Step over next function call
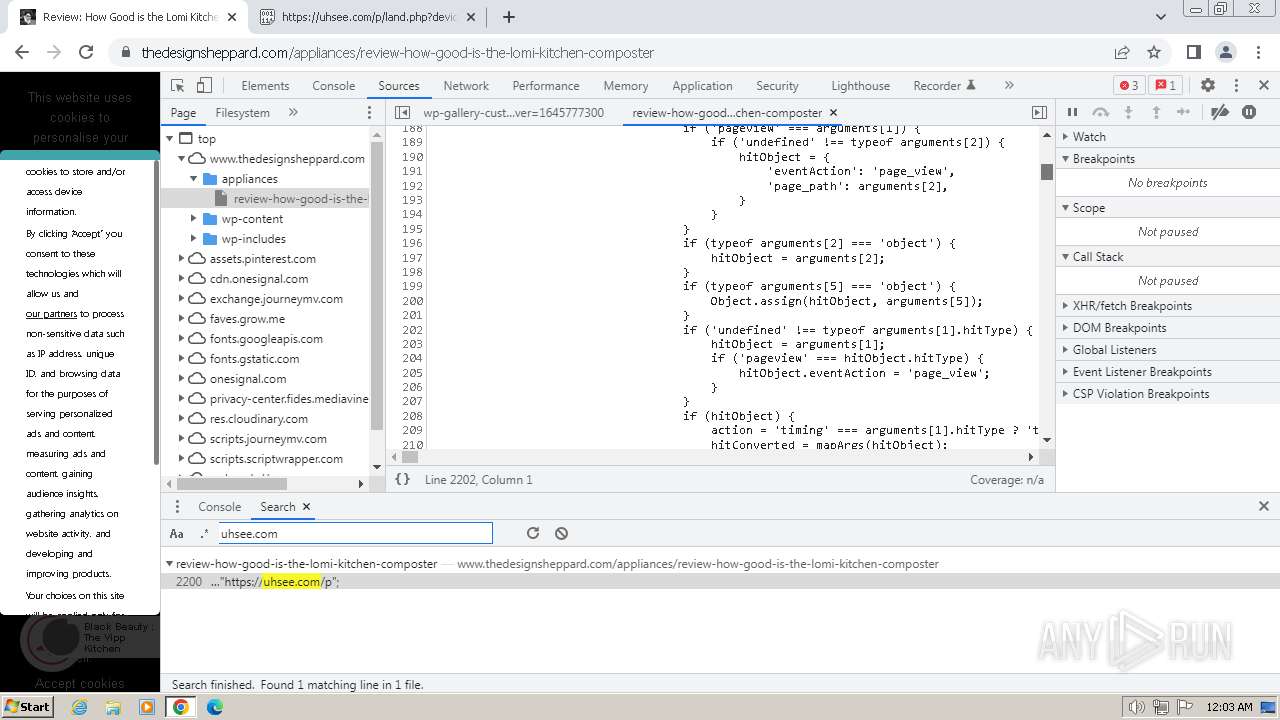The image size is (1280, 720). (1101, 113)
